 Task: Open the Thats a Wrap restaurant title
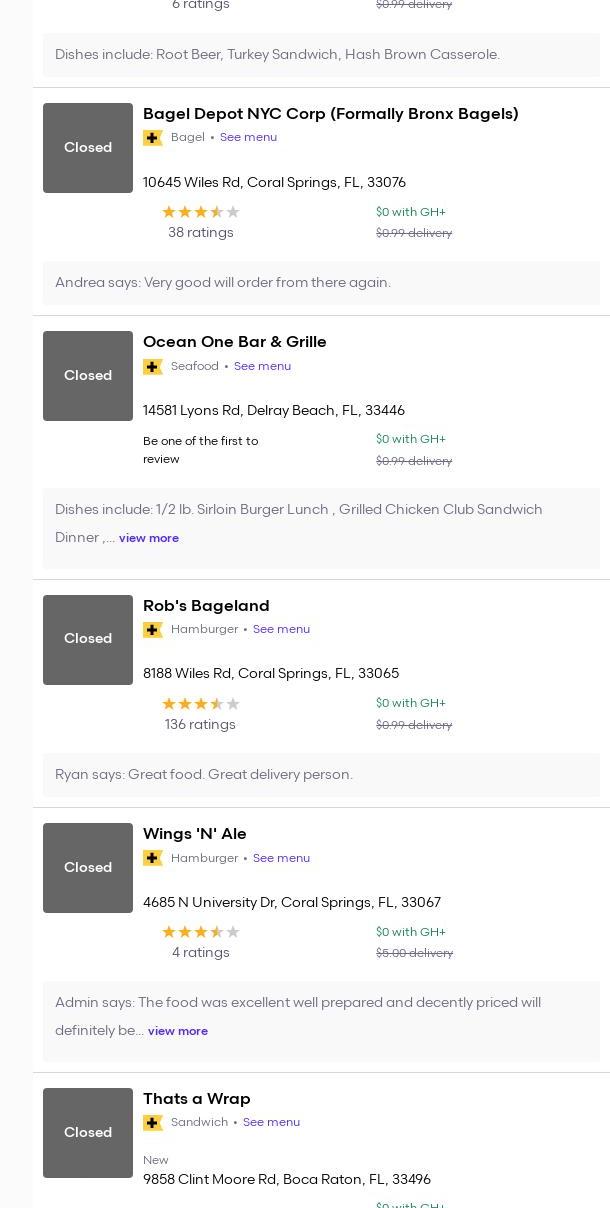tap(197, 1099)
